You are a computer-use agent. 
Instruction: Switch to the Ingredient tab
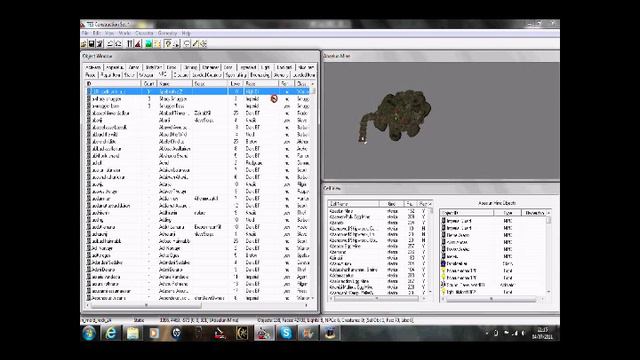(248, 67)
